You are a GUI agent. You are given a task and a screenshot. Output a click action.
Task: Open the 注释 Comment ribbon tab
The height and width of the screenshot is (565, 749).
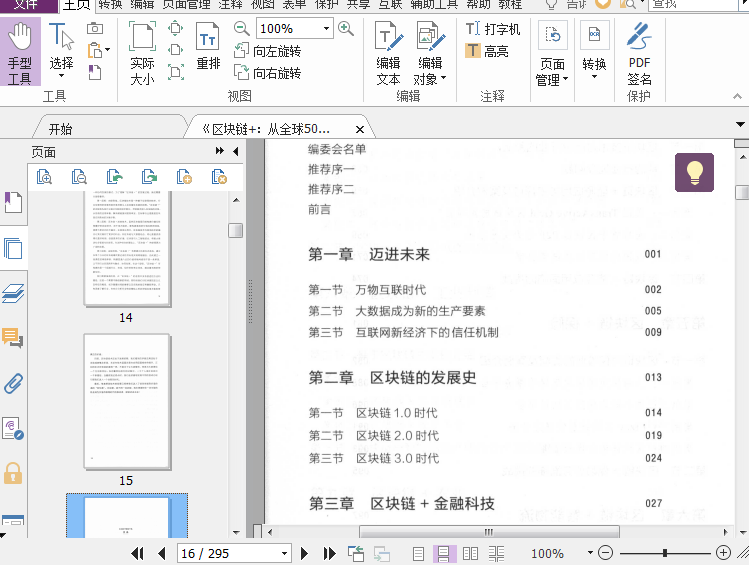click(x=230, y=4)
